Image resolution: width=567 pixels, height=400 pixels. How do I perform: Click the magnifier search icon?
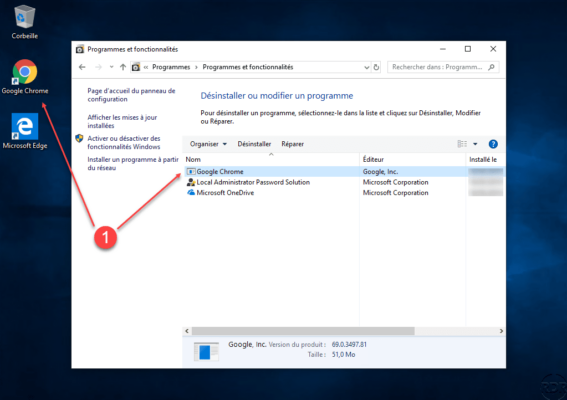pyautogui.click(x=491, y=67)
